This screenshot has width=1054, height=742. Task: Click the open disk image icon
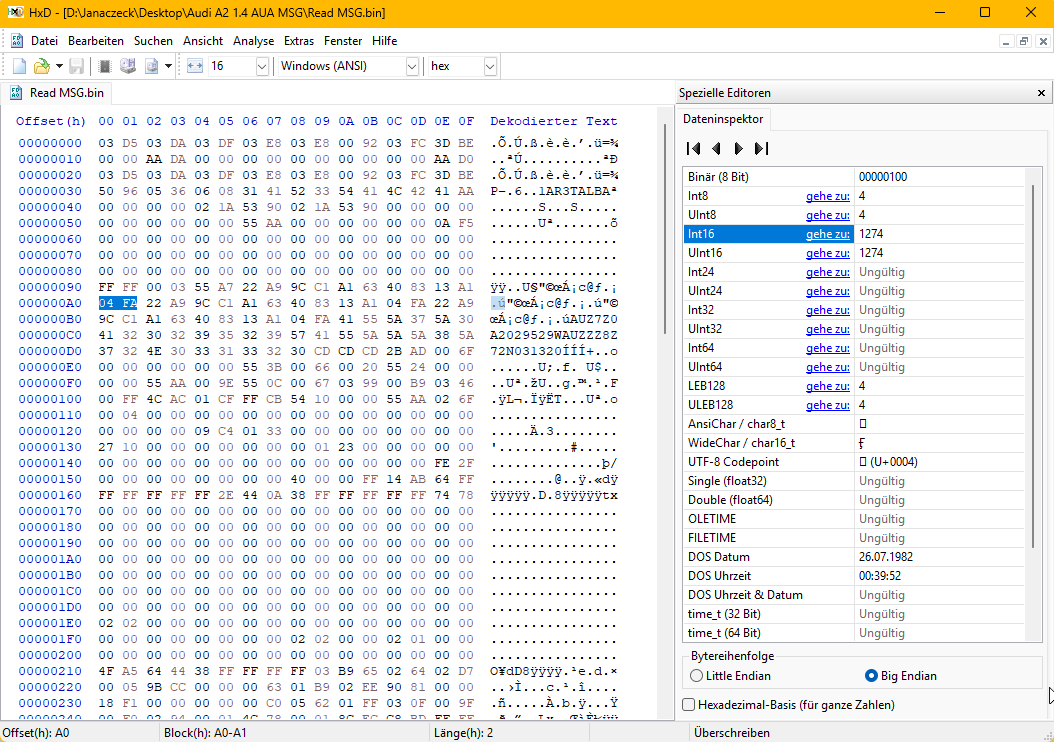tap(152, 66)
